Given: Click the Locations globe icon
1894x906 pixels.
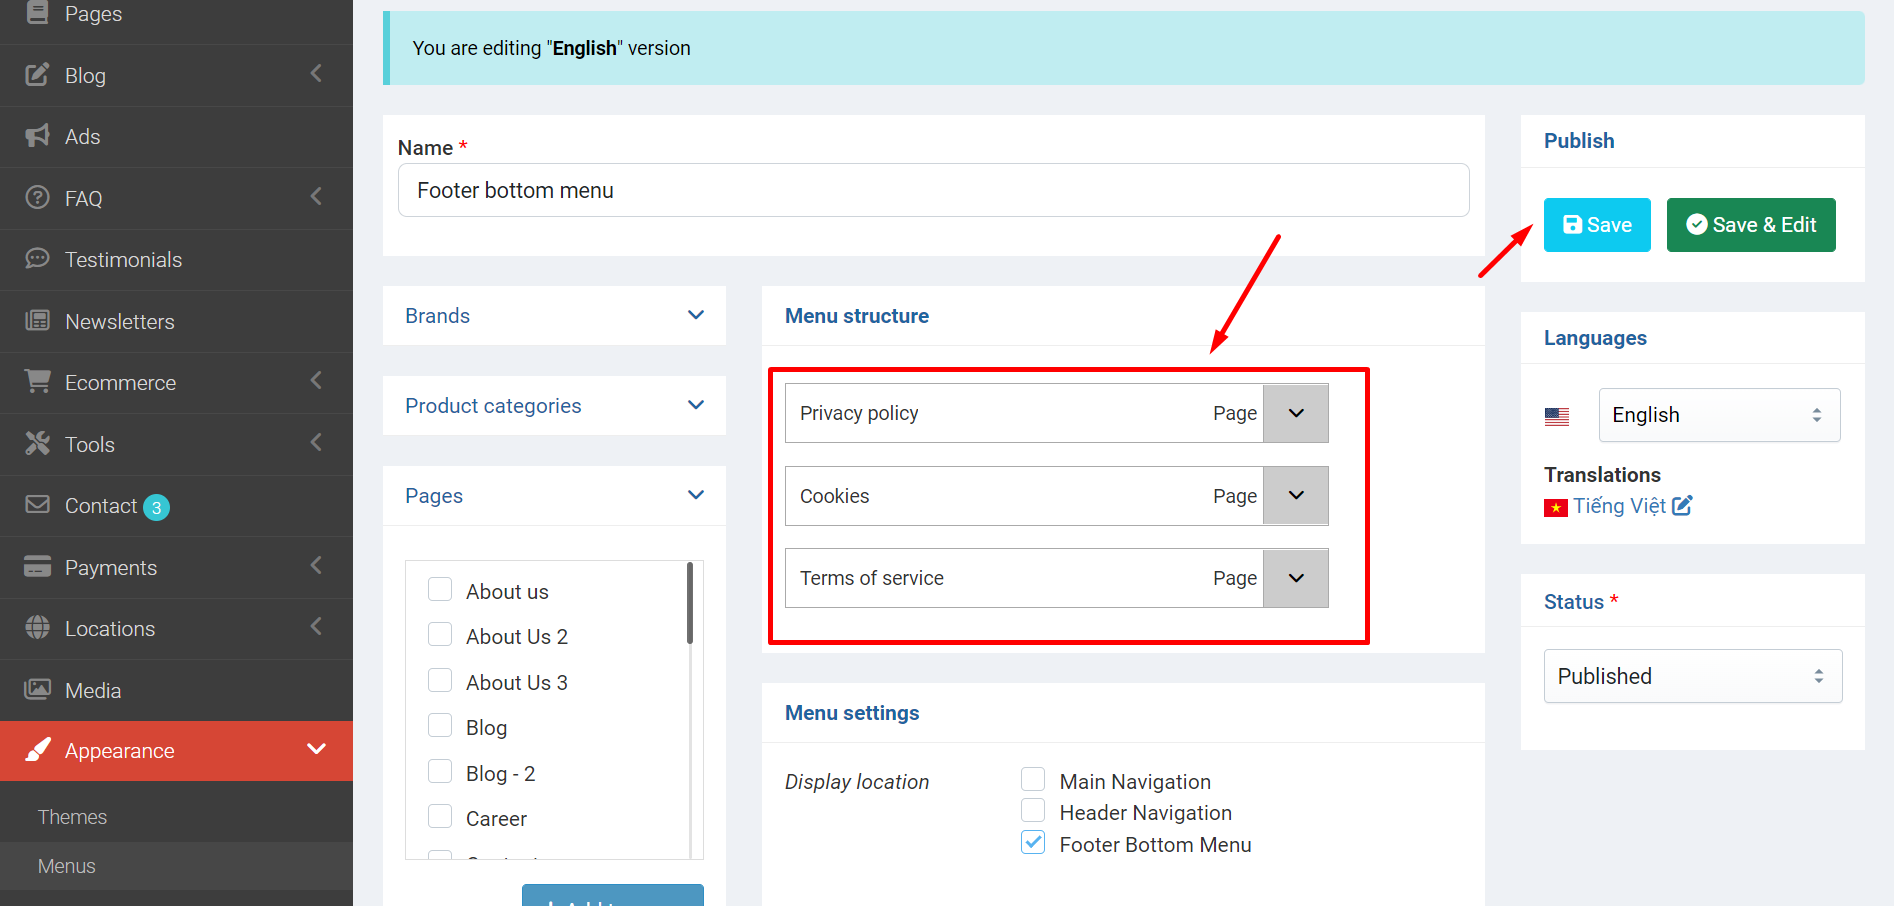Looking at the screenshot, I should click(37, 627).
